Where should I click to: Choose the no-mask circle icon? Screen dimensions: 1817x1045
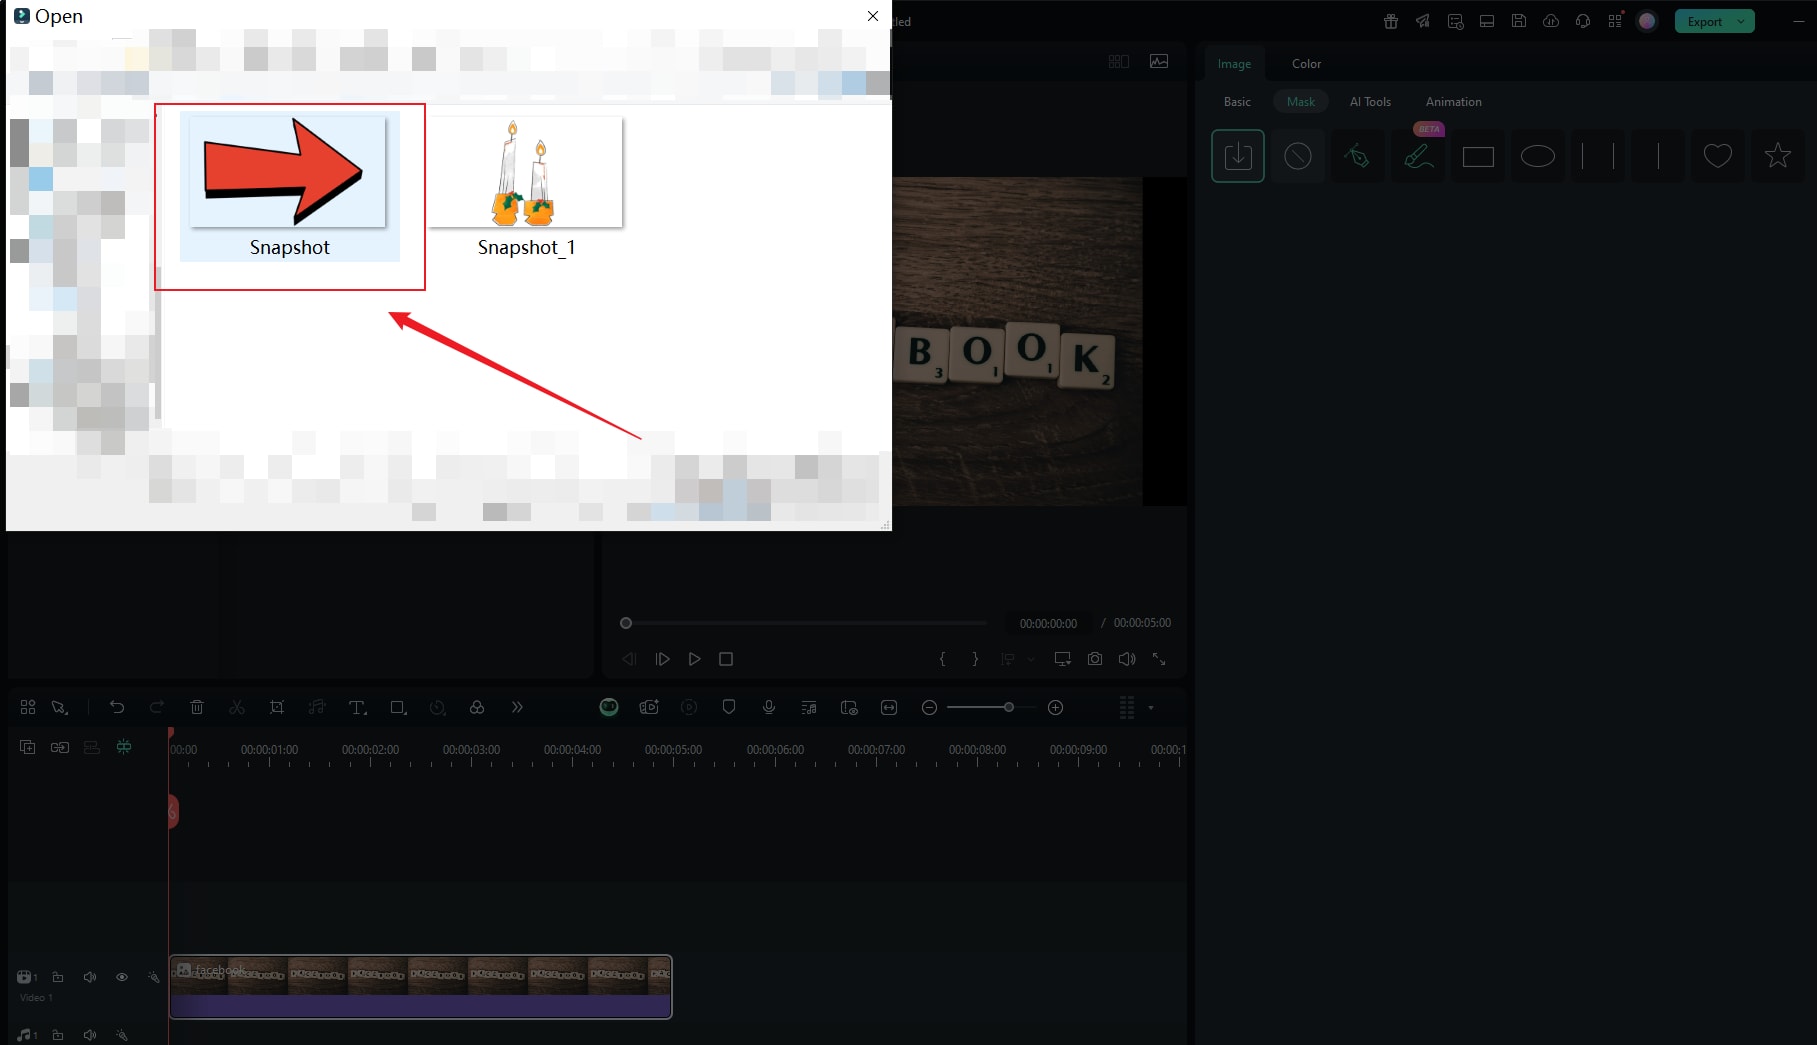click(1298, 156)
